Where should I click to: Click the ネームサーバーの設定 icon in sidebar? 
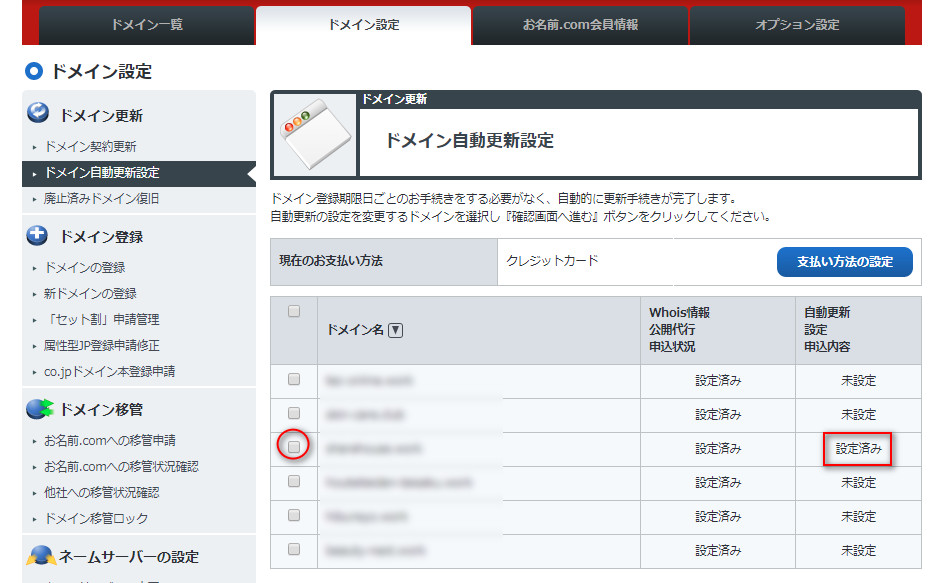pos(40,556)
